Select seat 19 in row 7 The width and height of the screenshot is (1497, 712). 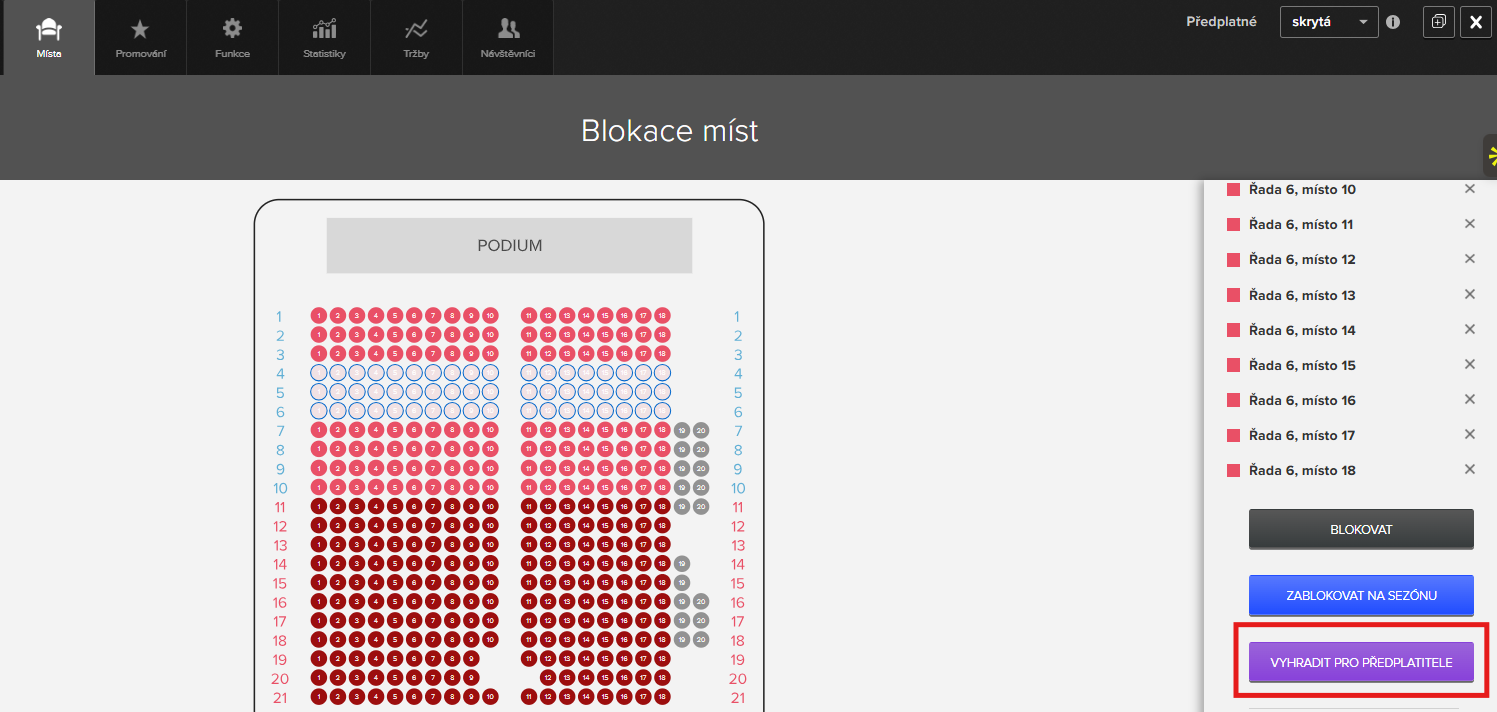pos(681,429)
